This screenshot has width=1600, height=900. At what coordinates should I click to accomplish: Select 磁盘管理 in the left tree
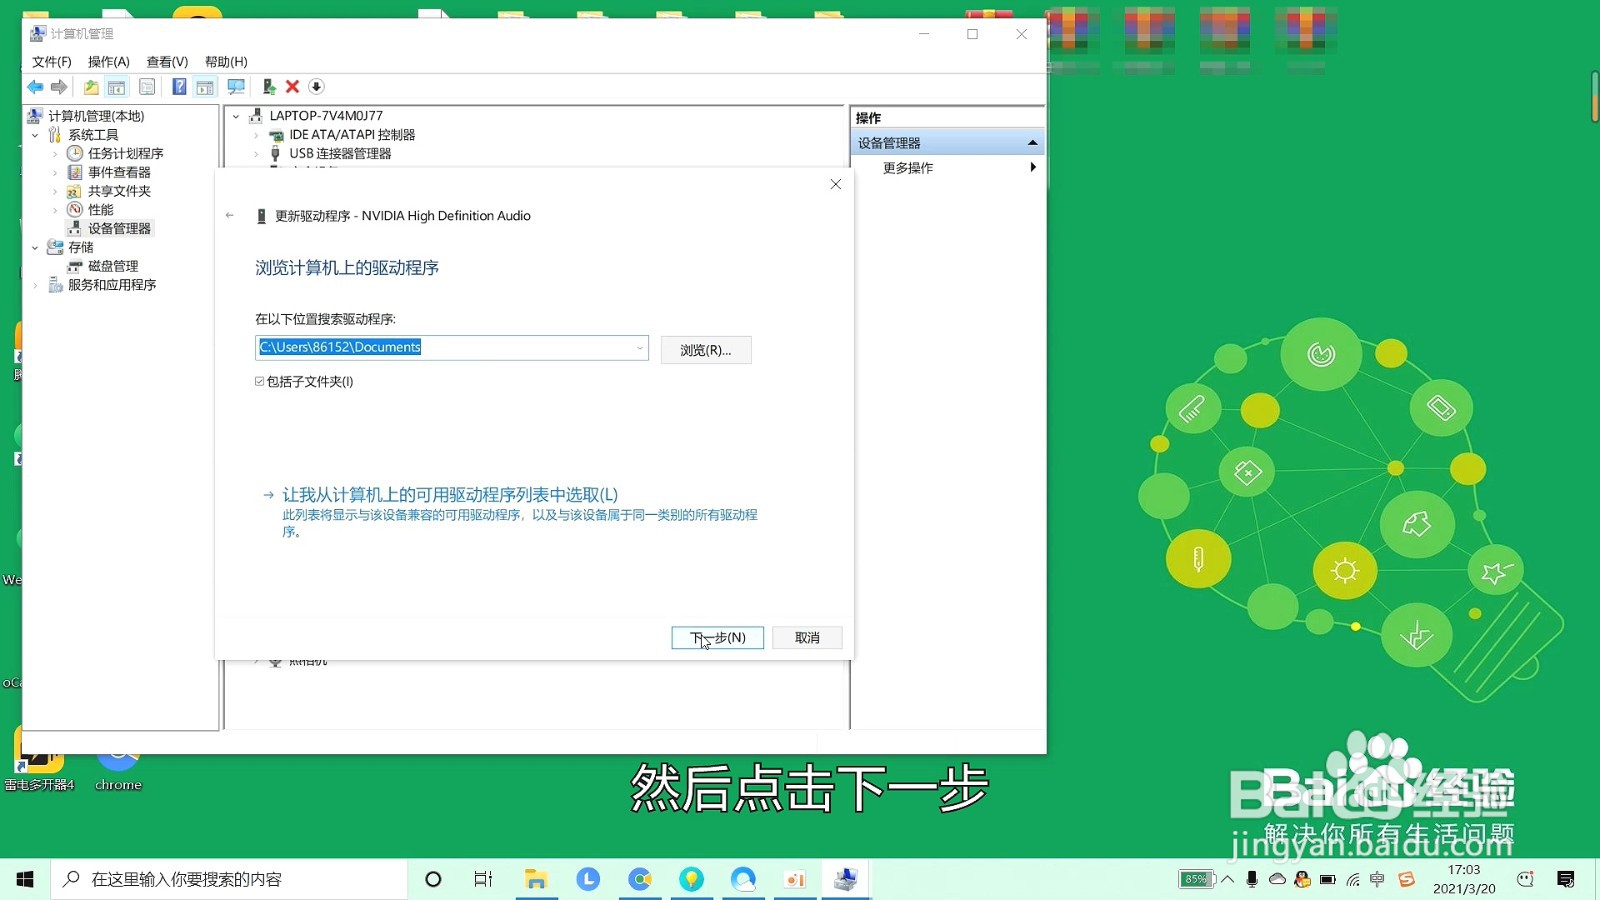click(113, 267)
